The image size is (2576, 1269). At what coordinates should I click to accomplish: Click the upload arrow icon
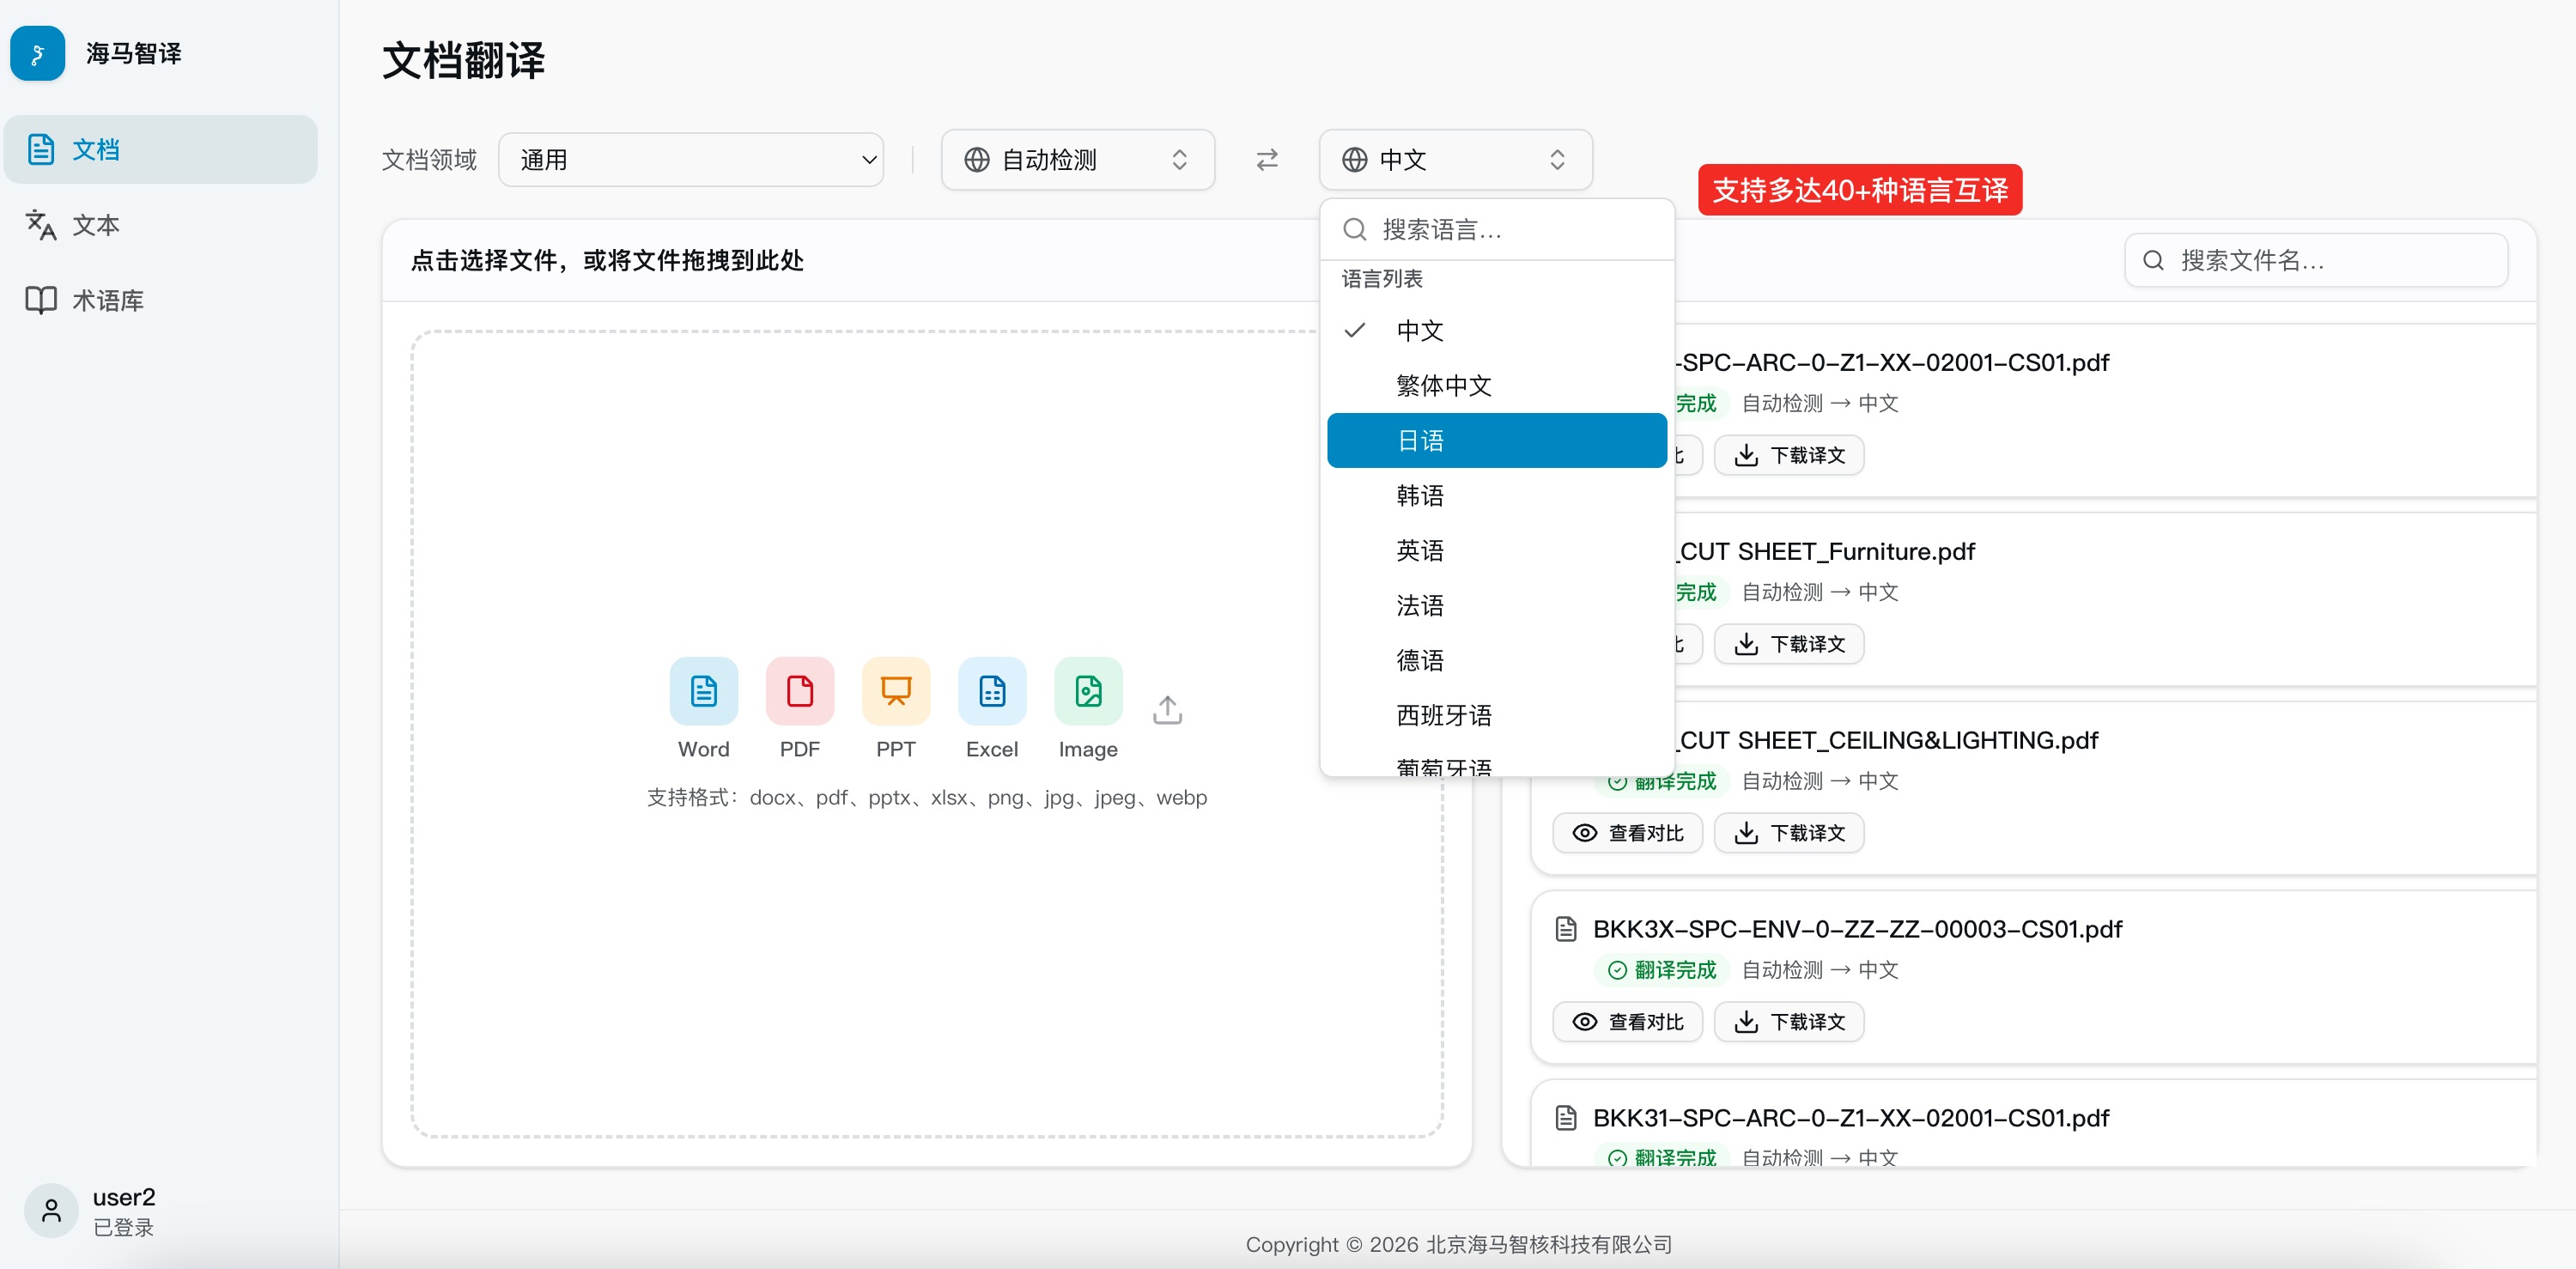pos(1167,710)
